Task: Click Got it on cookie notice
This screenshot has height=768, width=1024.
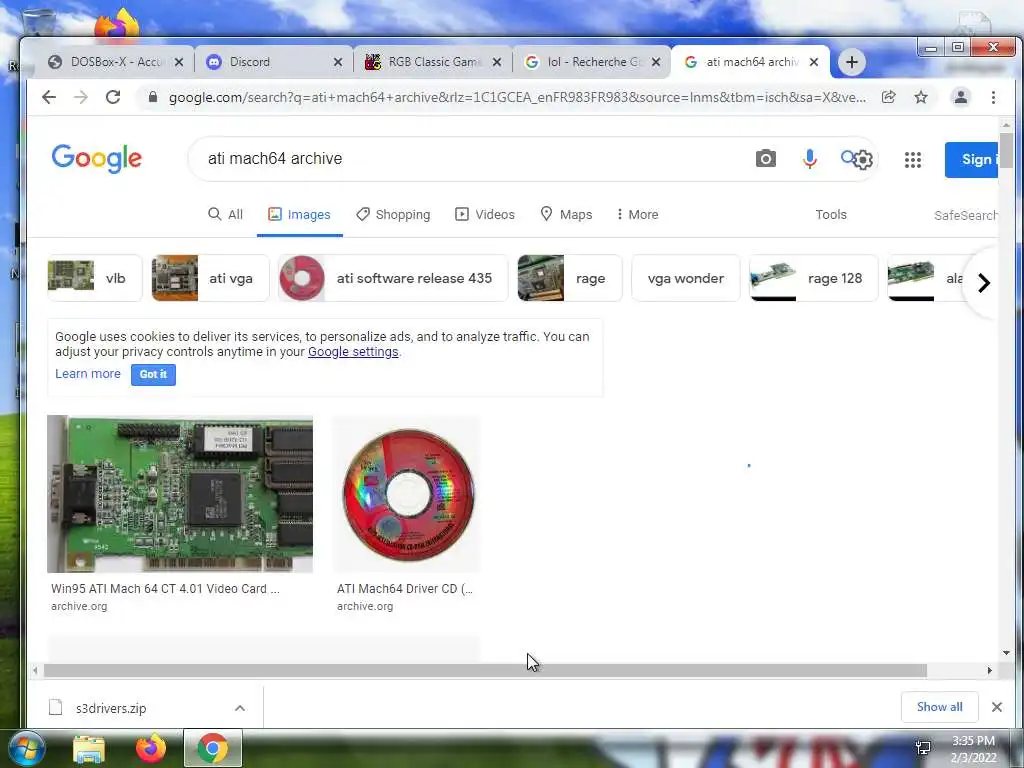Action: pos(153,374)
